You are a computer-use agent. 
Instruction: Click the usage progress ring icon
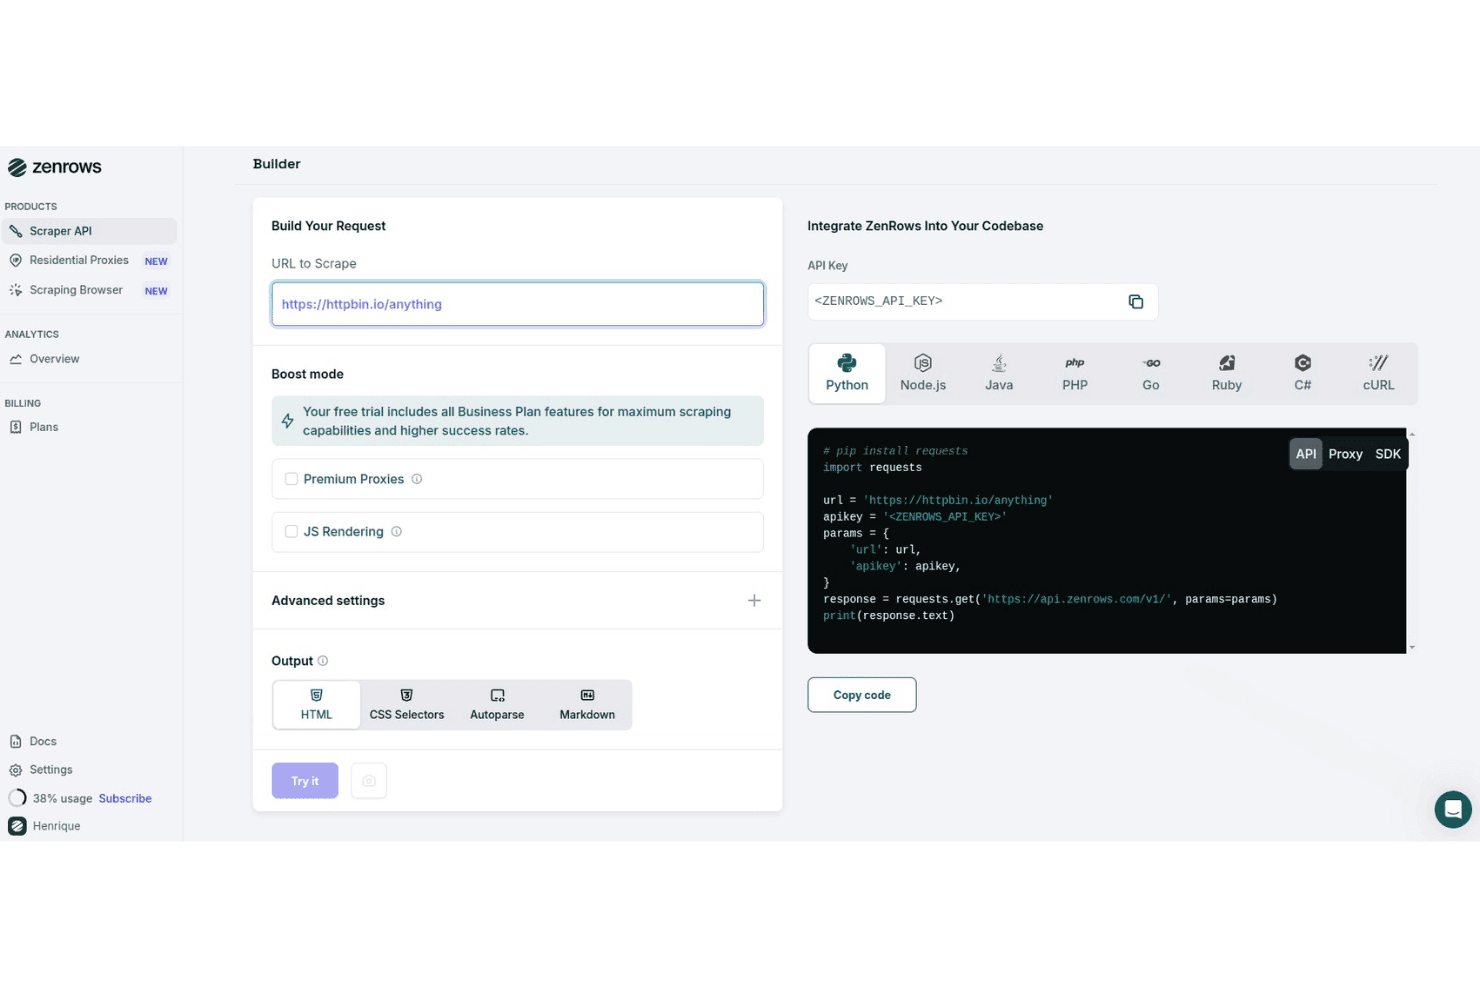tap(17, 798)
